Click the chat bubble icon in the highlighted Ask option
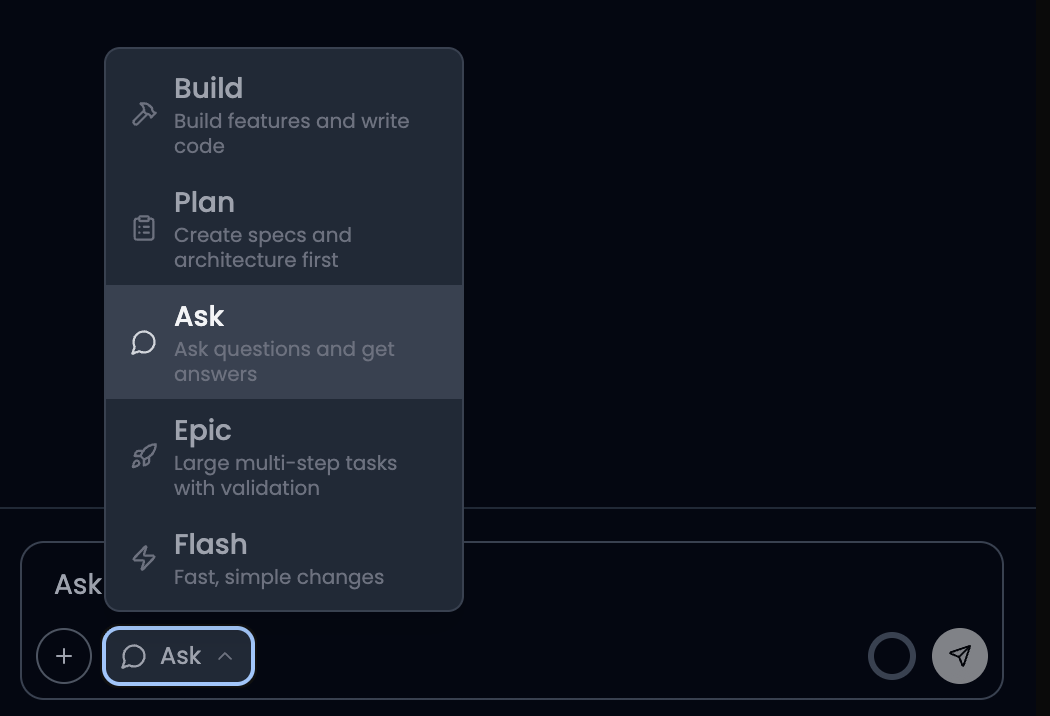Screen dimensions: 1050x716 (x=144, y=342)
